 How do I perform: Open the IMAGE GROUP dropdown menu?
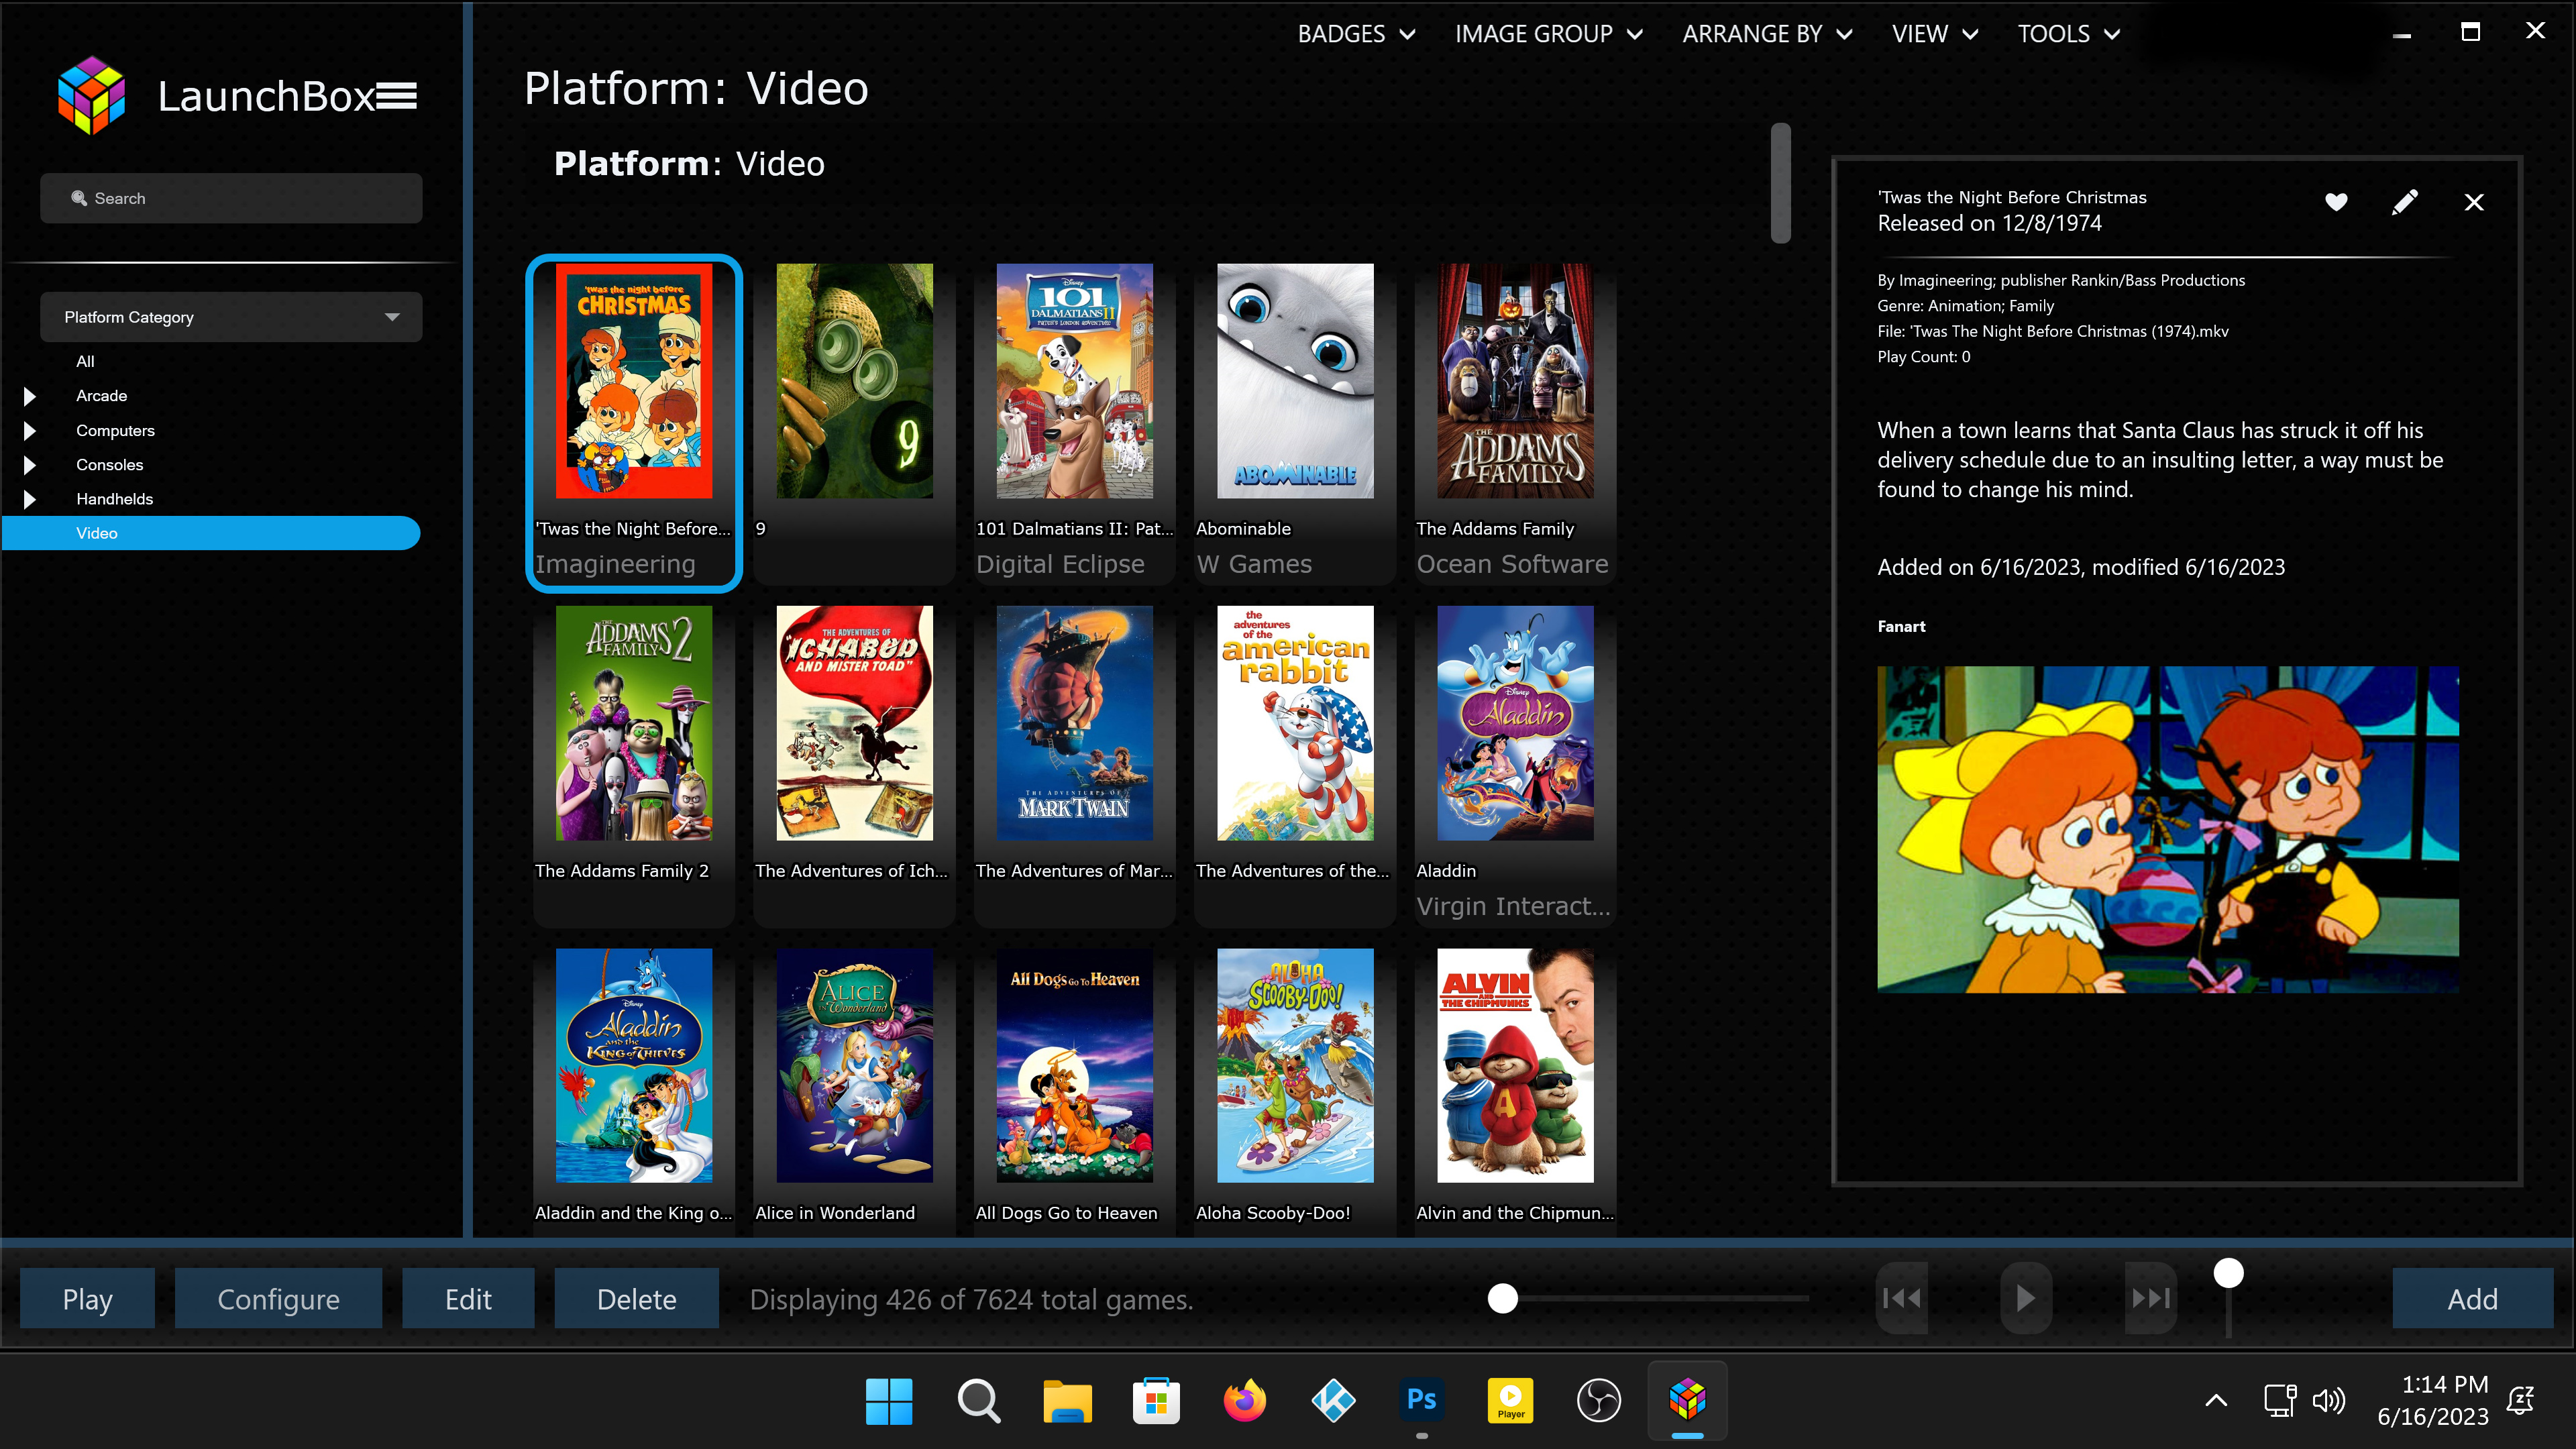coord(1549,34)
